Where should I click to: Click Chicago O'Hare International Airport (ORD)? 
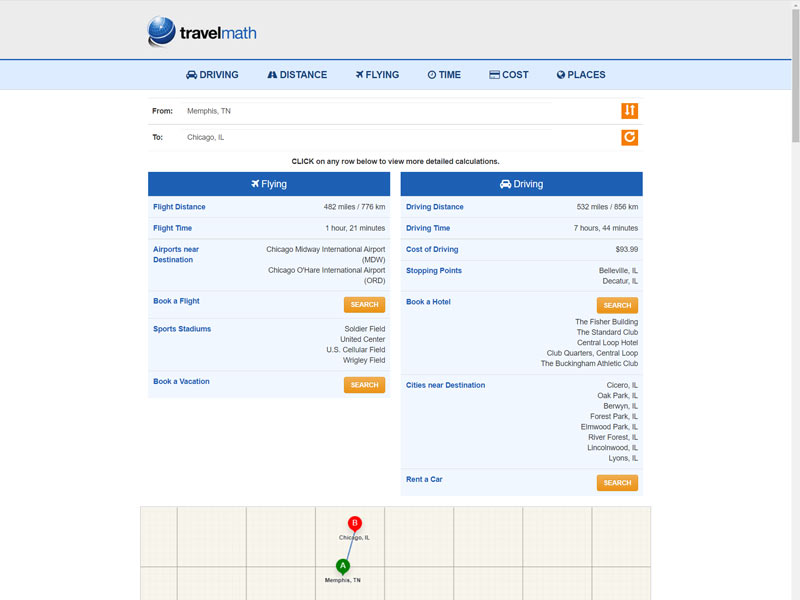(327, 276)
